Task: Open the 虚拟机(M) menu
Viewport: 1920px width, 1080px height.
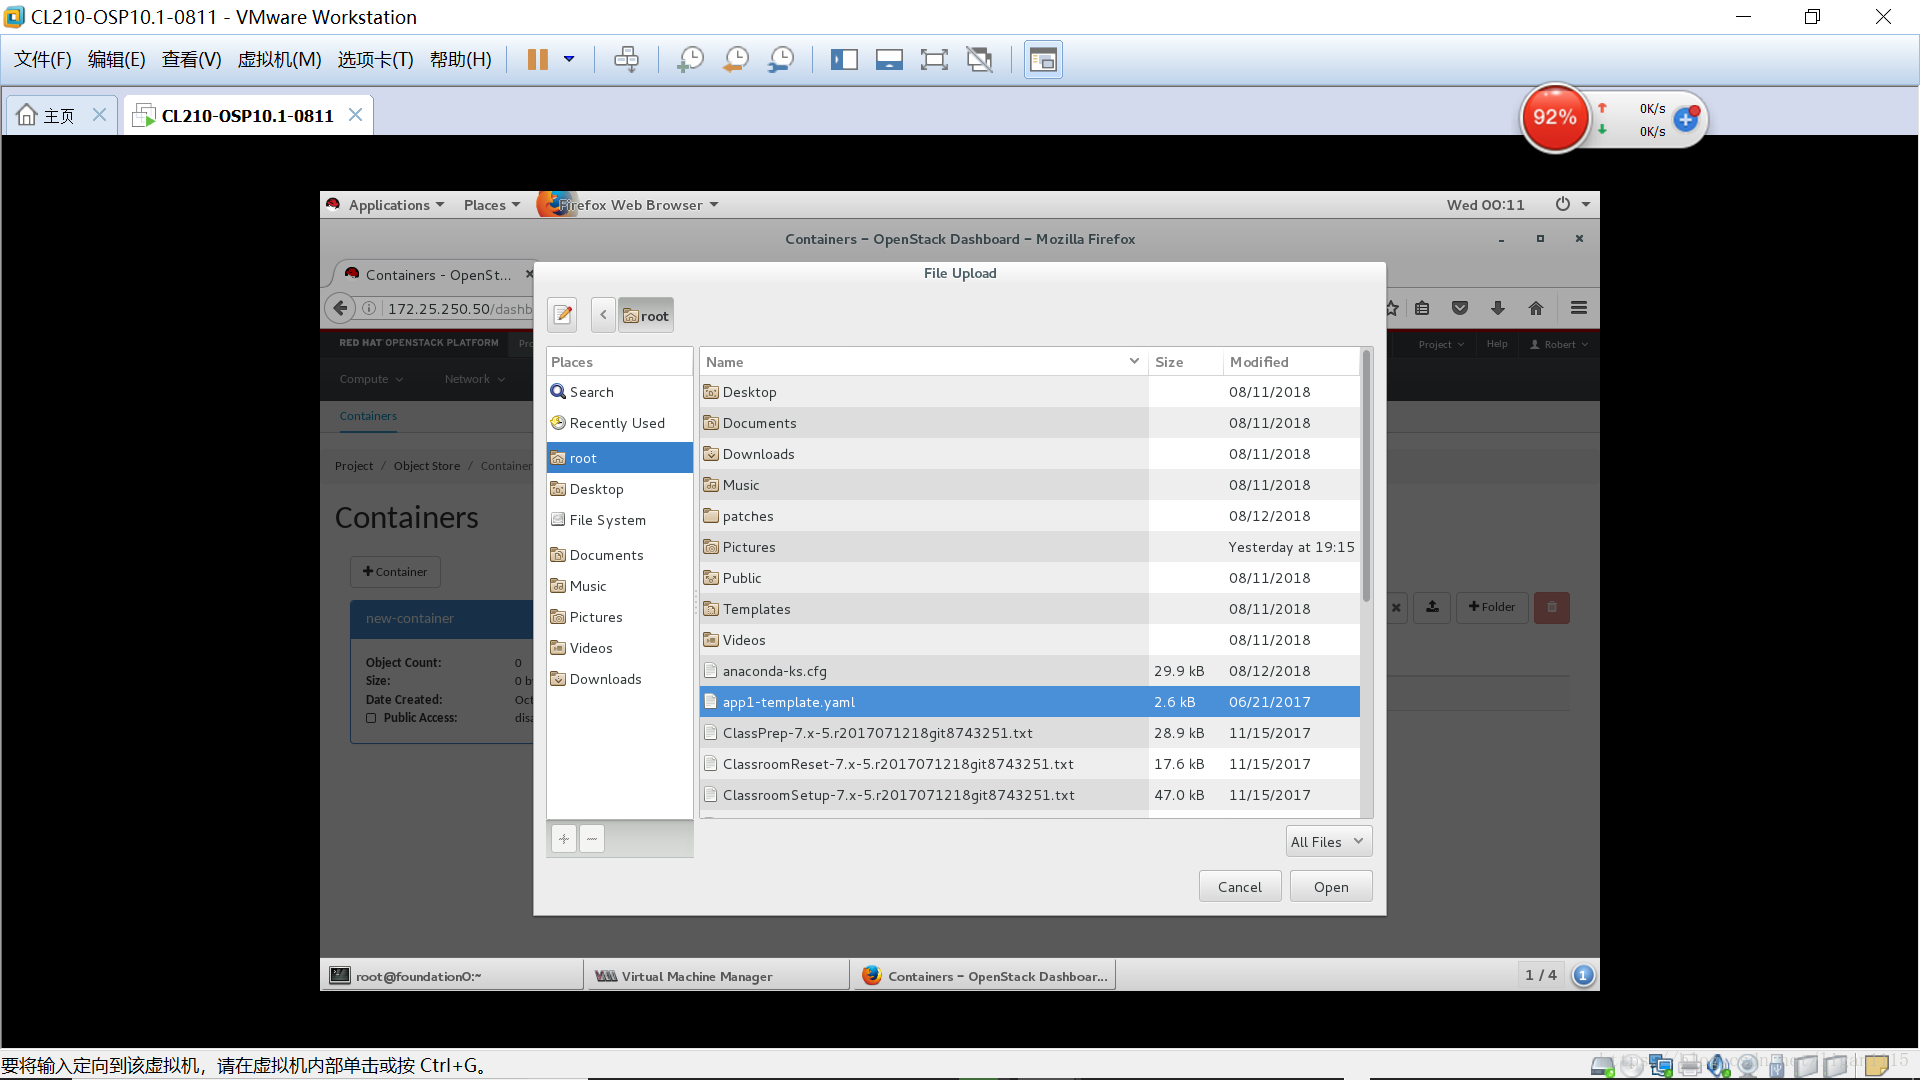Action: [279, 60]
